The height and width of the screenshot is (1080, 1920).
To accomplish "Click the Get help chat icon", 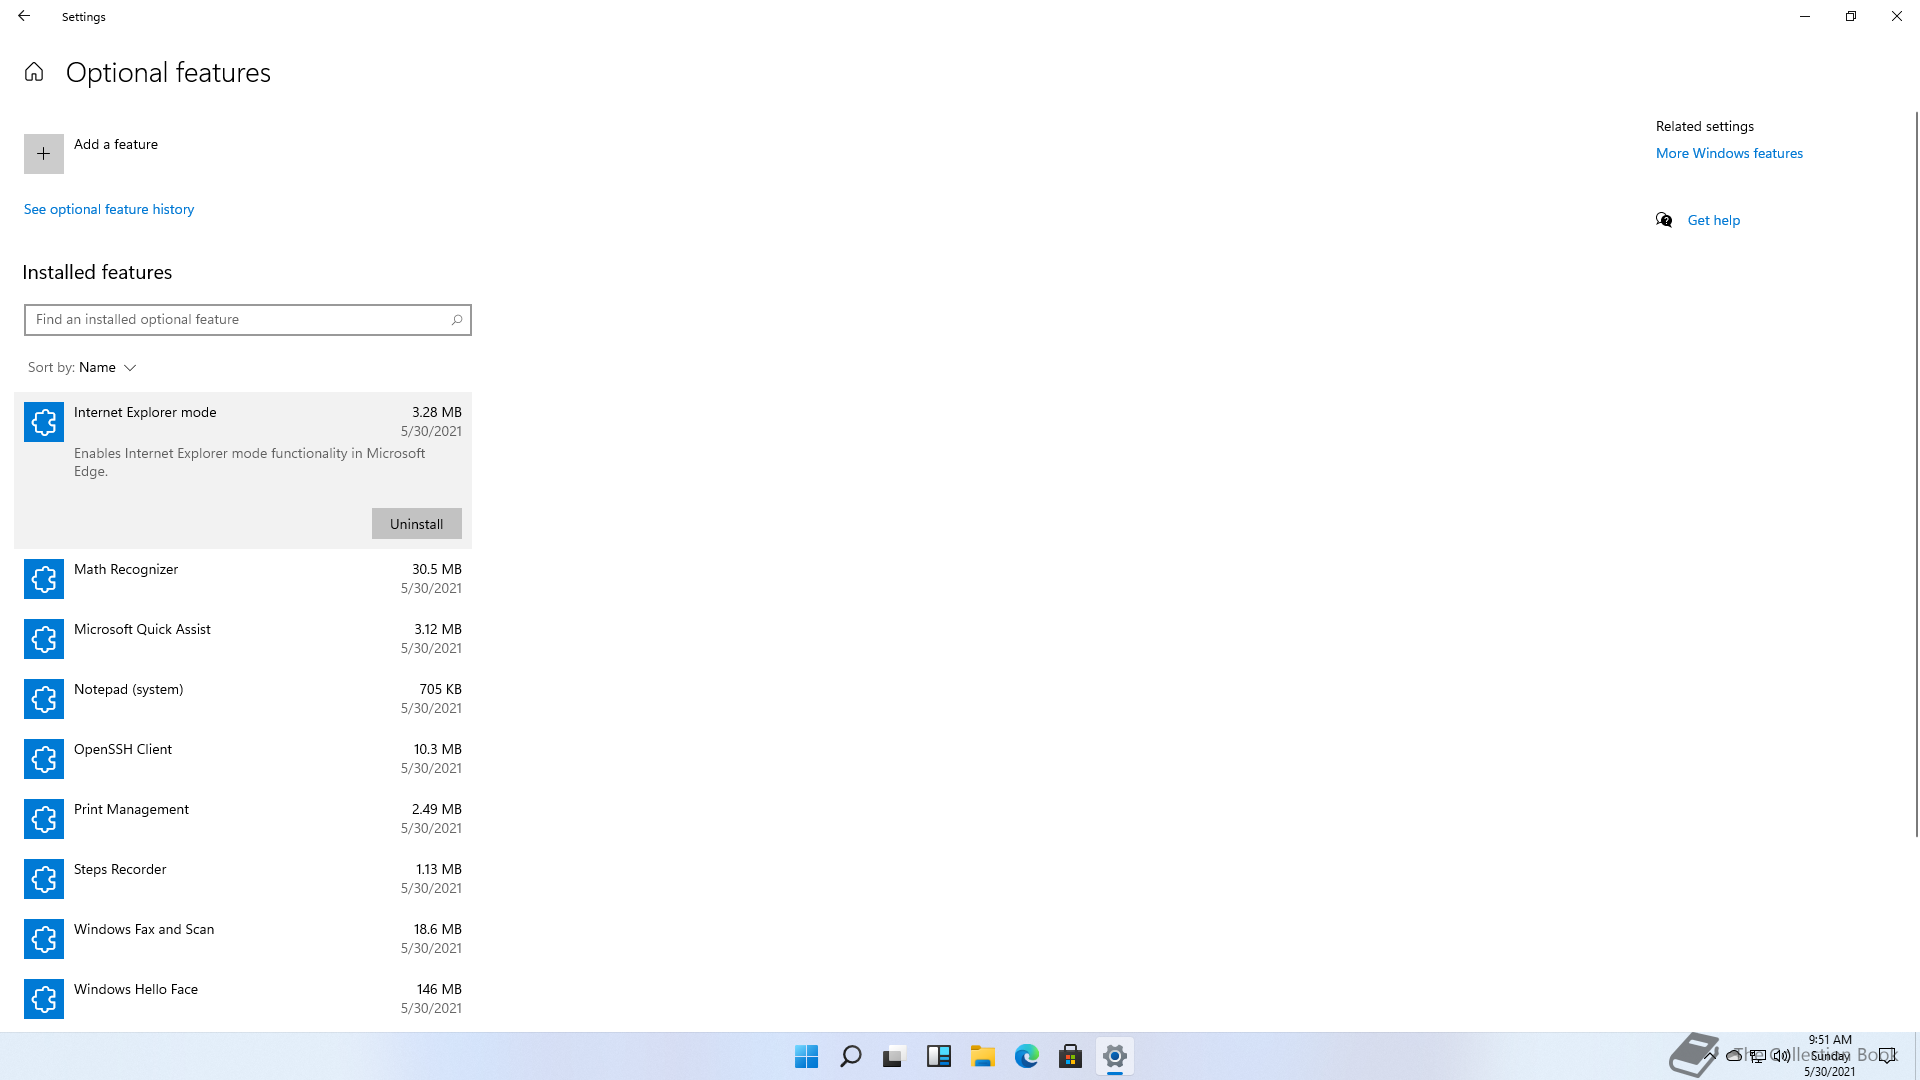I will (x=1664, y=220).
